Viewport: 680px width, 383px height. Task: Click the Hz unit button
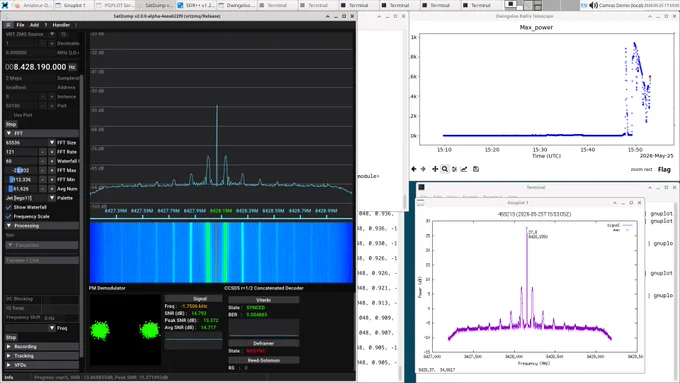click(x=72, y=67)
